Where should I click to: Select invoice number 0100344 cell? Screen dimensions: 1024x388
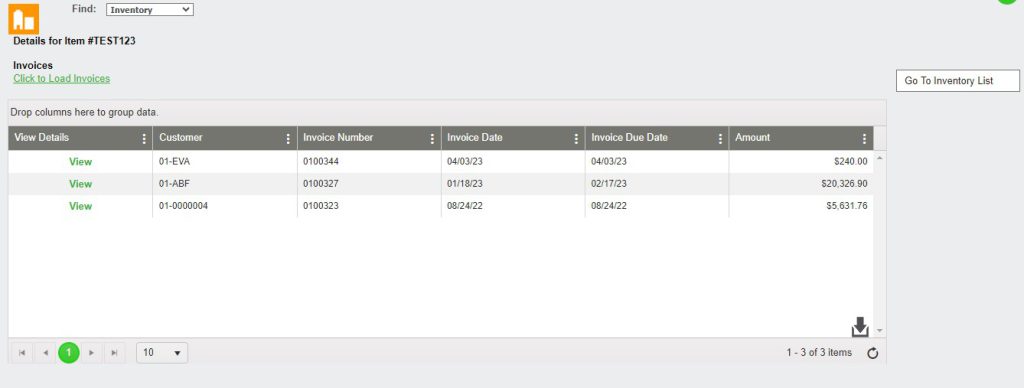(x=369, y=162)
